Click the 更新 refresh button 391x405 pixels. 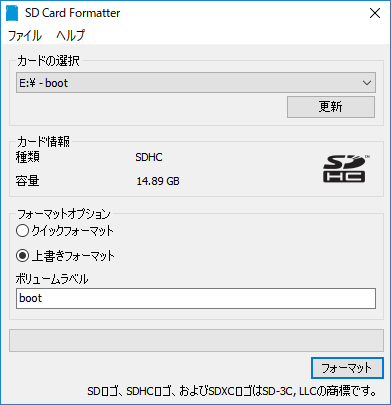(331, 107)
